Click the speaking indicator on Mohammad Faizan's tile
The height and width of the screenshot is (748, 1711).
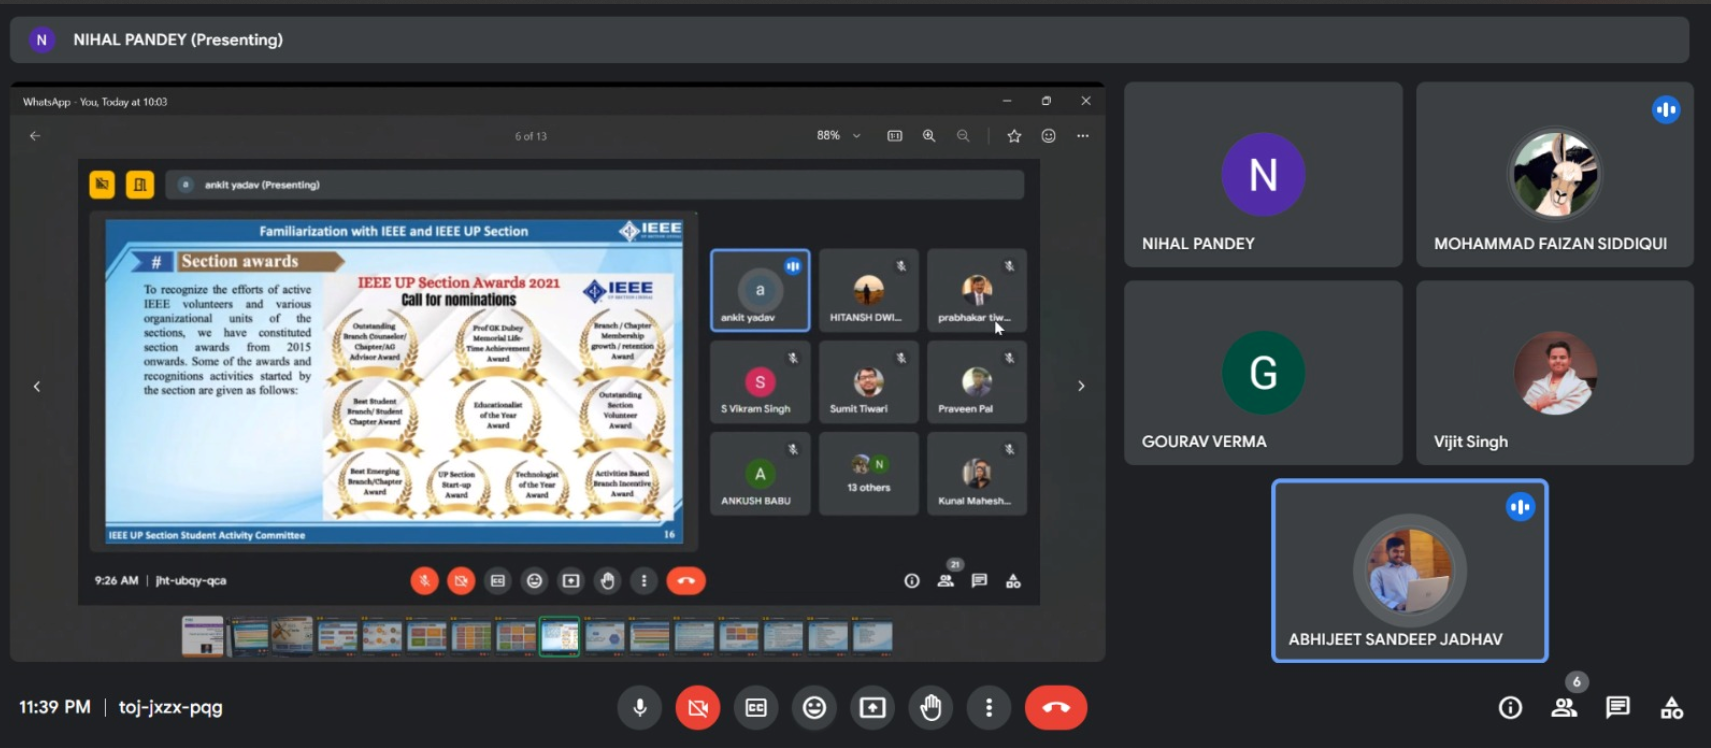pos(1666,110)
